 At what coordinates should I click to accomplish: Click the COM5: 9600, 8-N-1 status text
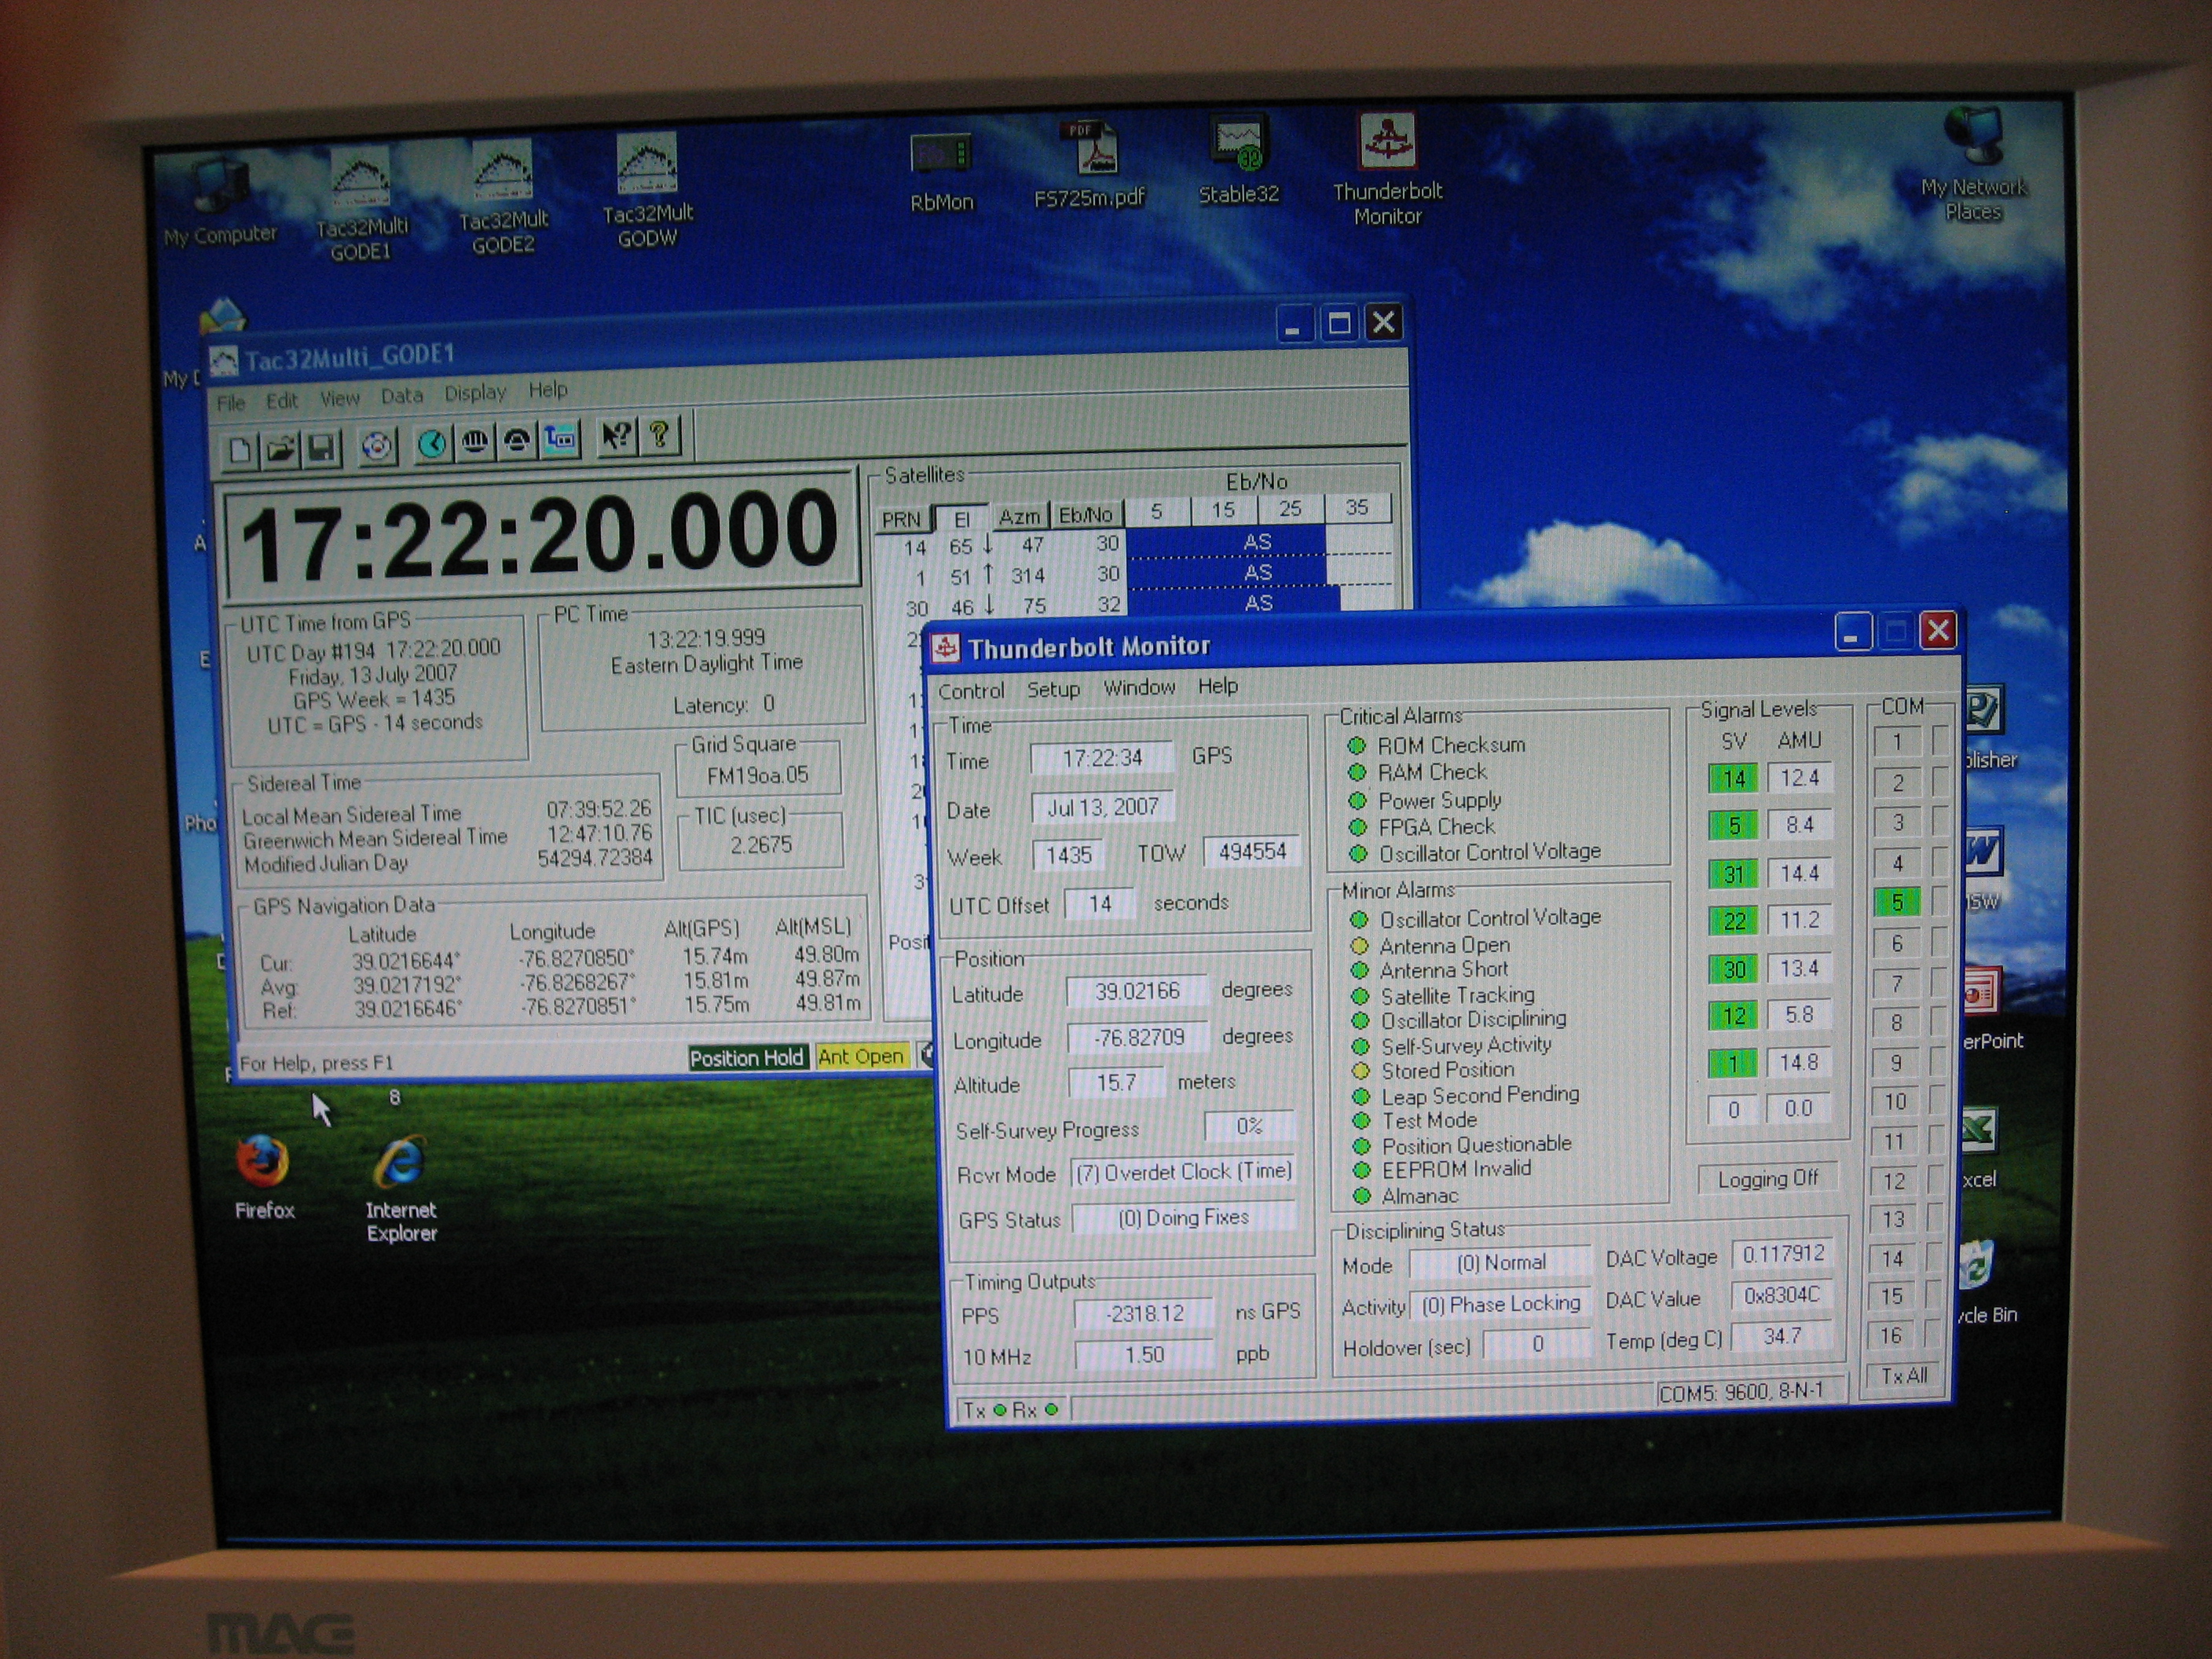point(1741,1392)
